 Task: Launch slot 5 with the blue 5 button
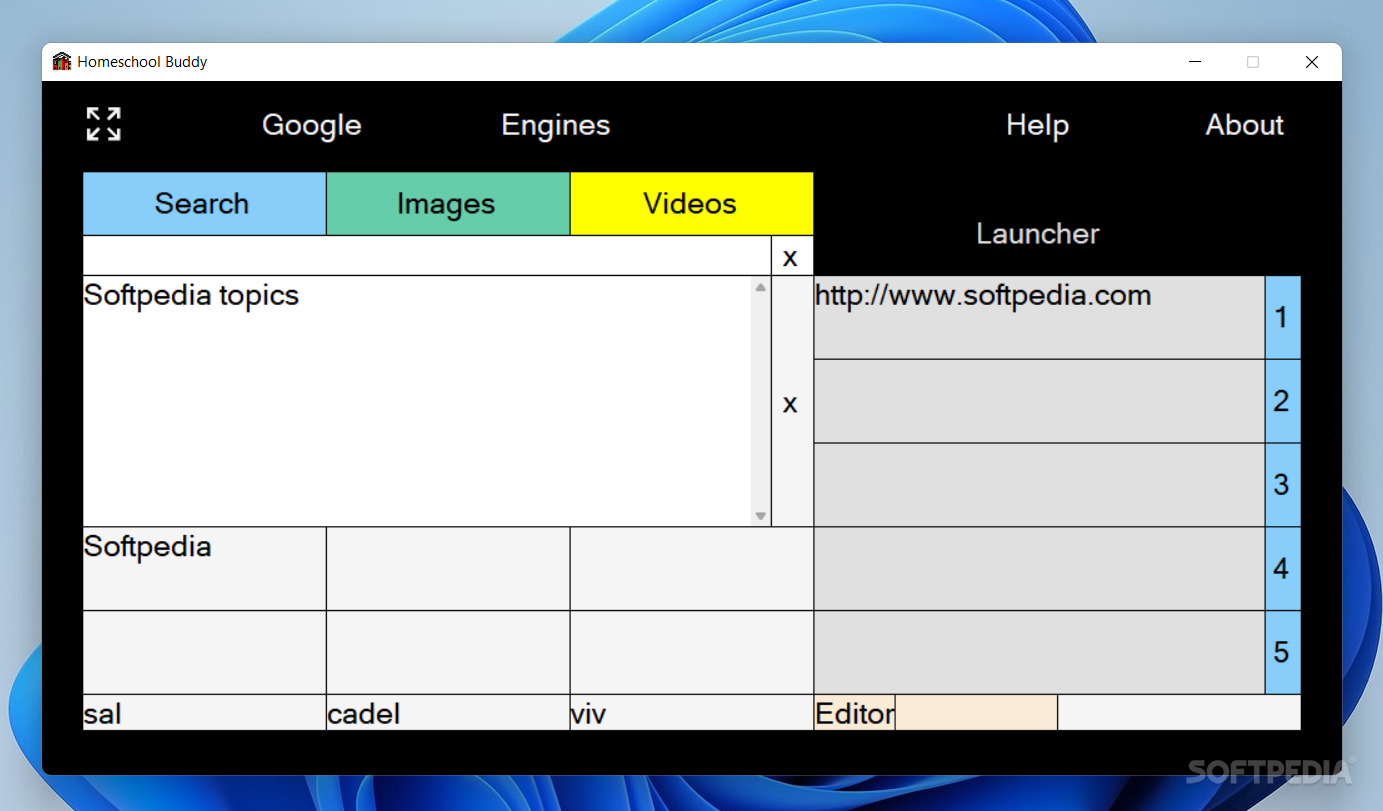pos(1282,653)
